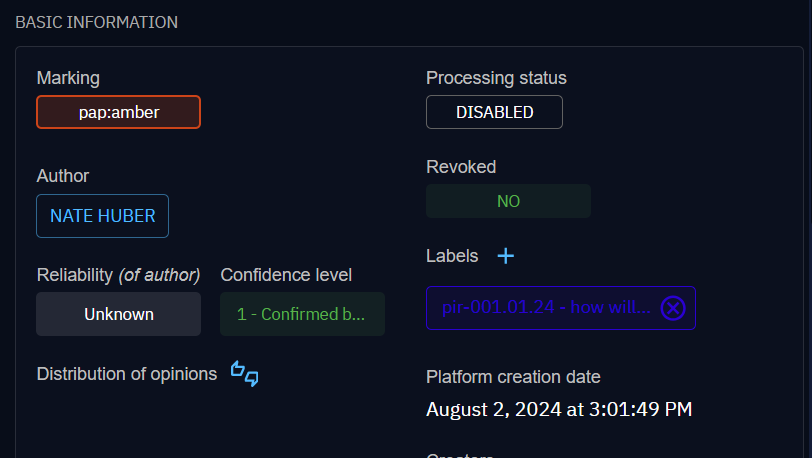Click the 'Reliability (of author)' title
This screenshot has height=458, width=812.
click(118, 274)
